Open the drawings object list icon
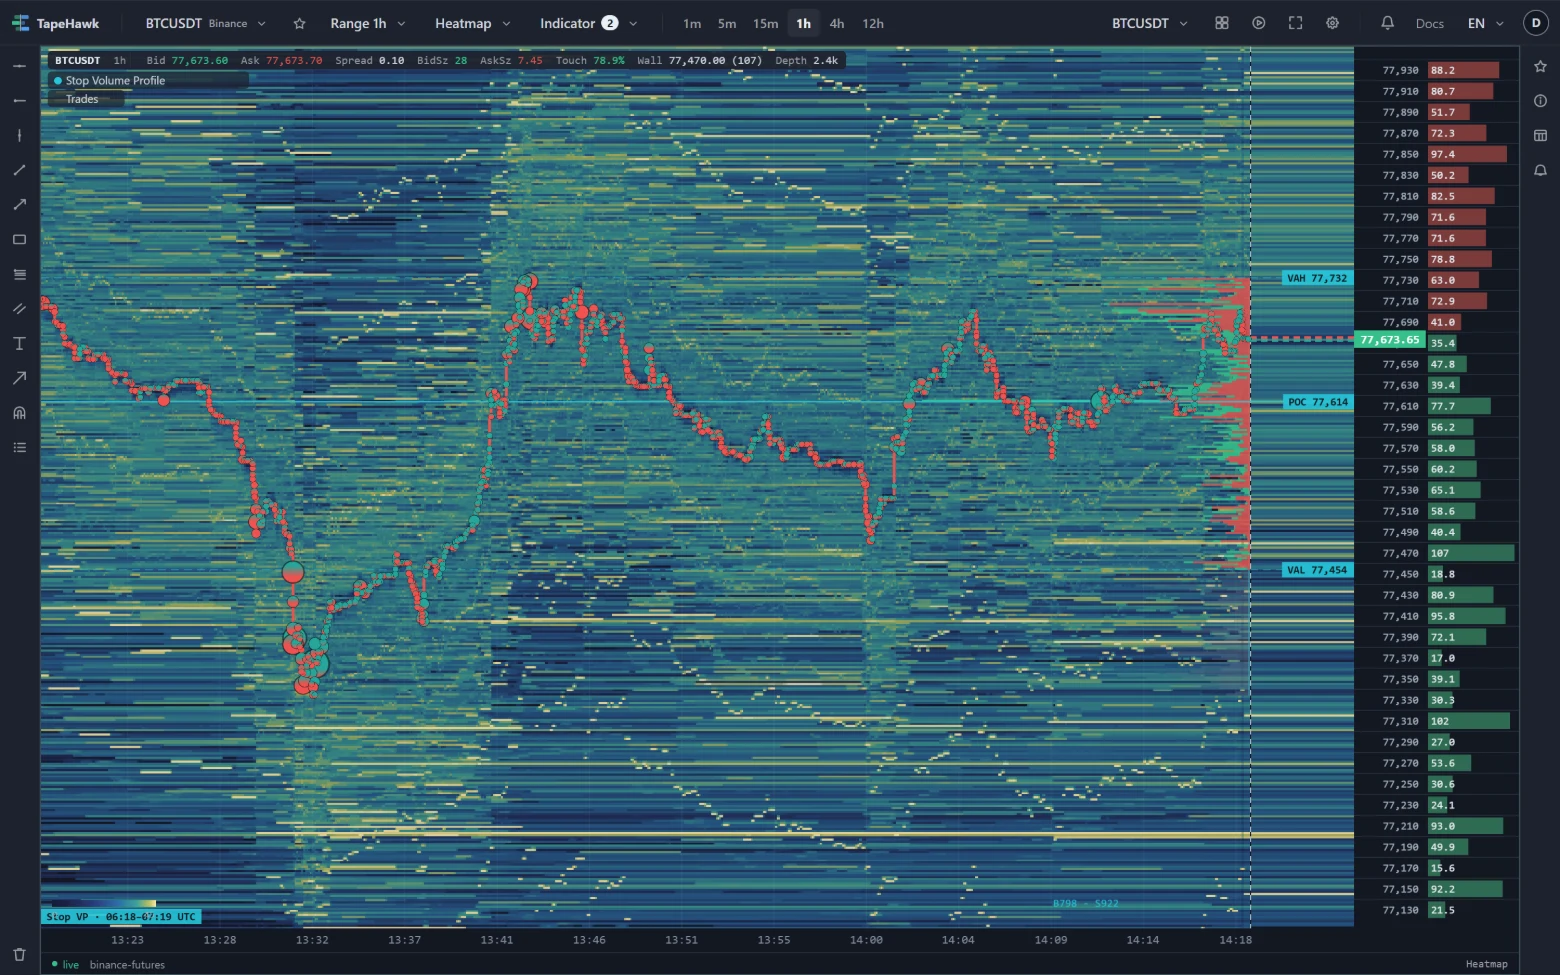Image resolution: width=1560 pixels, height=975 pixels. click(x=19, y=448)
